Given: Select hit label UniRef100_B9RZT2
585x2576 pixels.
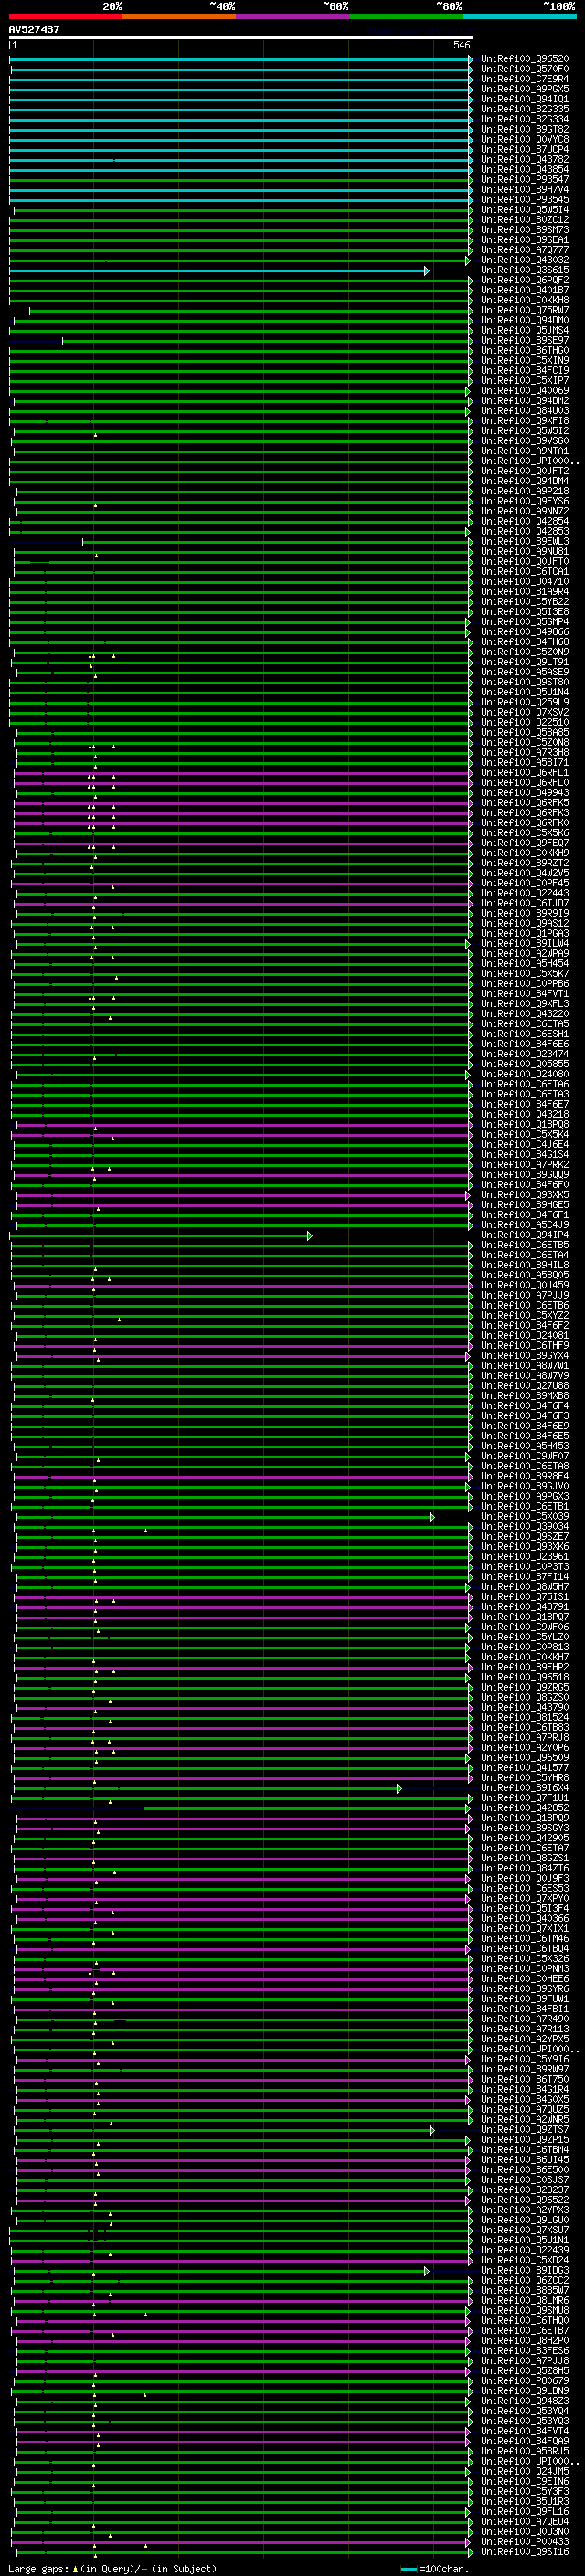Looking at the screenshot, I should tap(524, 863).
